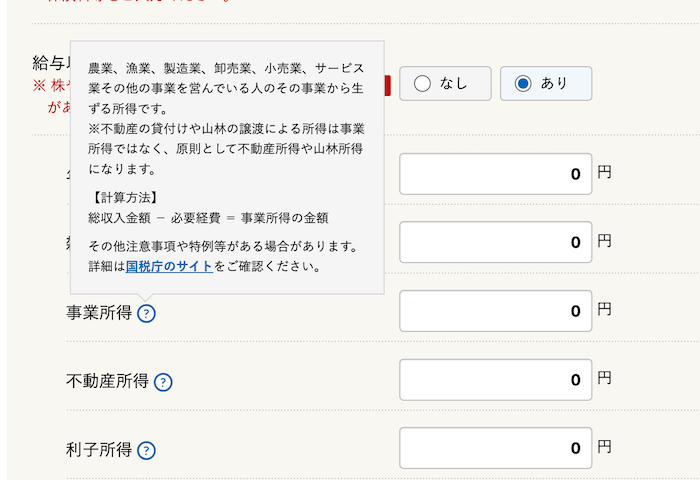Click the help icon next to 事業所得

(x=147, y=313)
